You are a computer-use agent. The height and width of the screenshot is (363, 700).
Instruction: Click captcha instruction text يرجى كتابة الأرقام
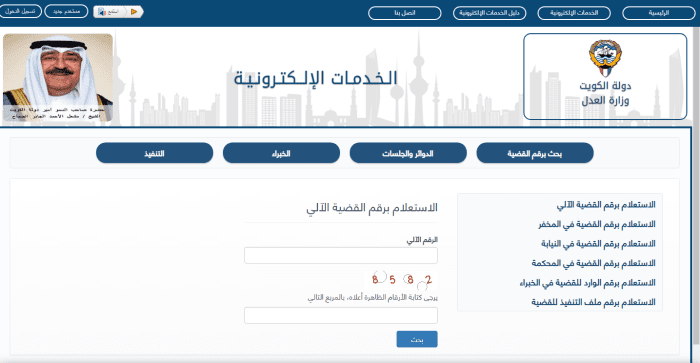[x=372, y=298]
